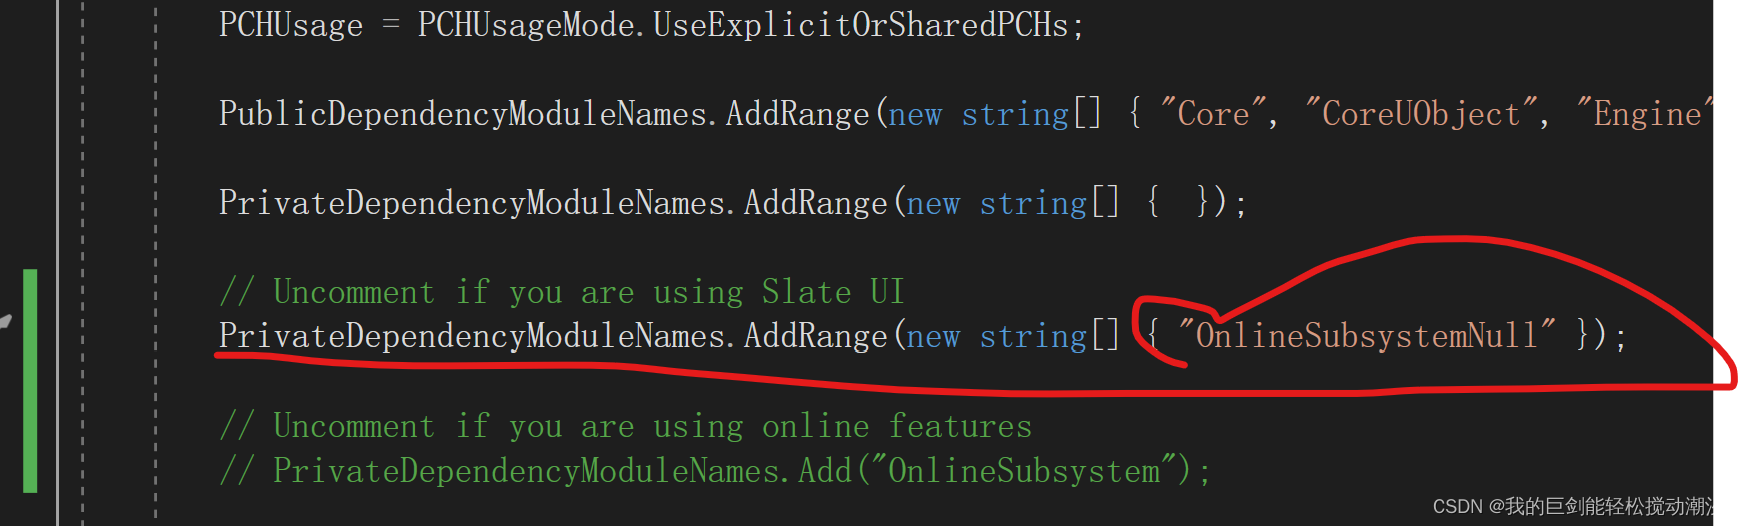Click the online features comment line

tap(625, 426)
